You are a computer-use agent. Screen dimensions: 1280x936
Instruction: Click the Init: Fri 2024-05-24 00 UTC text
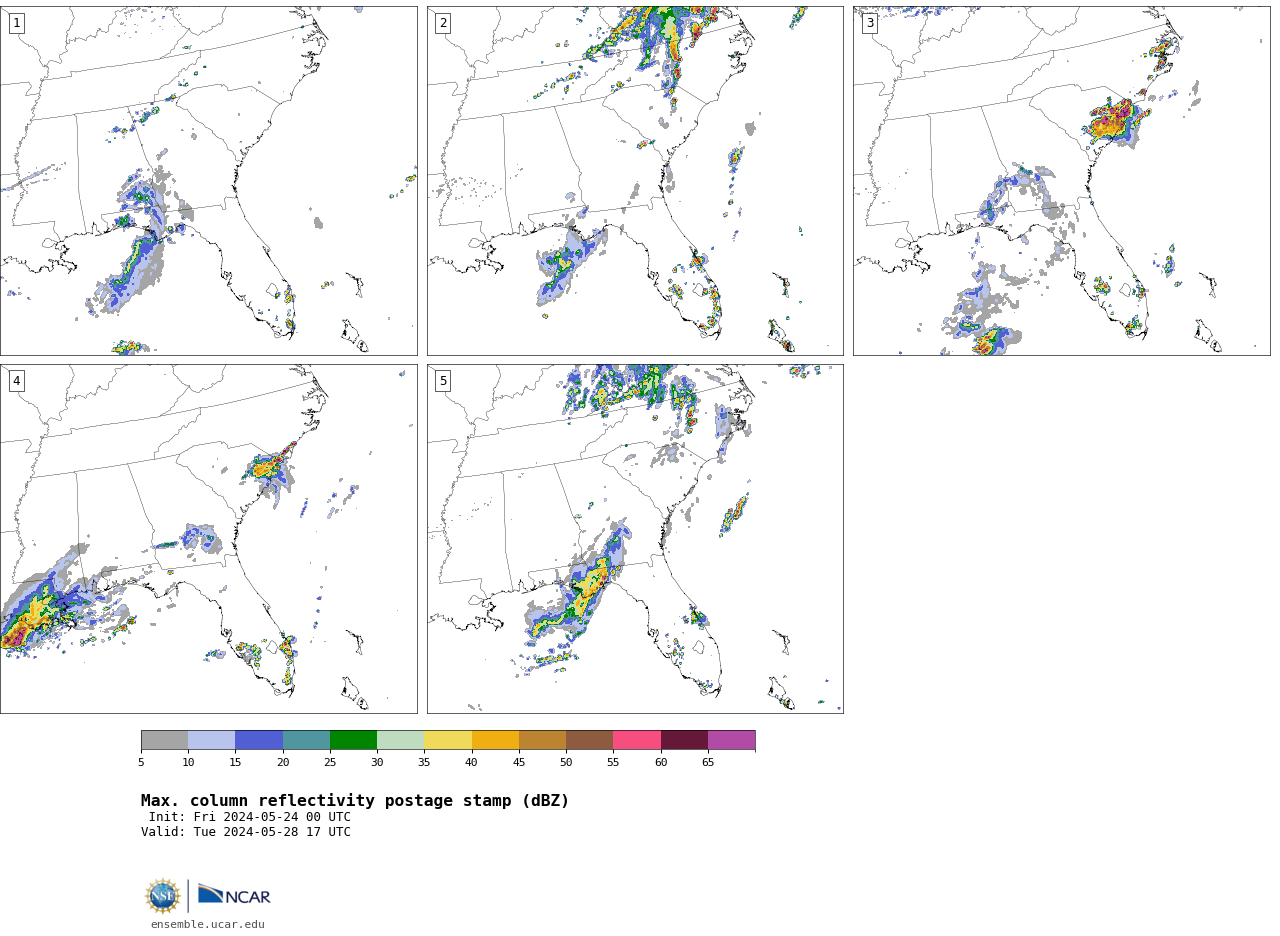[x=250, y=817]
